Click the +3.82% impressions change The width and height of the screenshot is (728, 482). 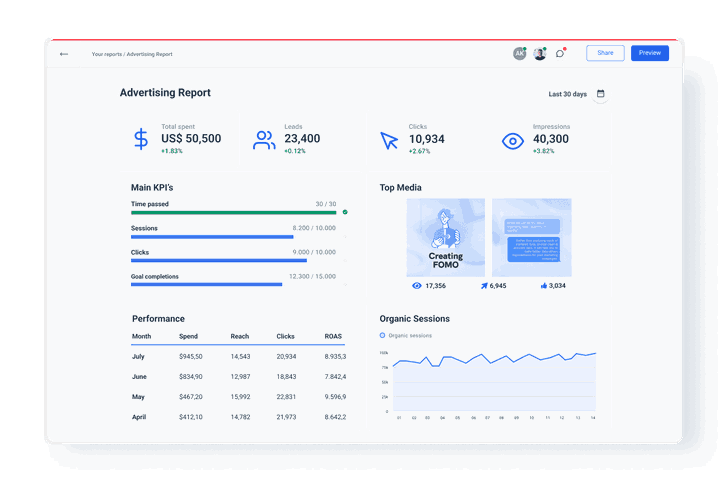coord(544,151)
